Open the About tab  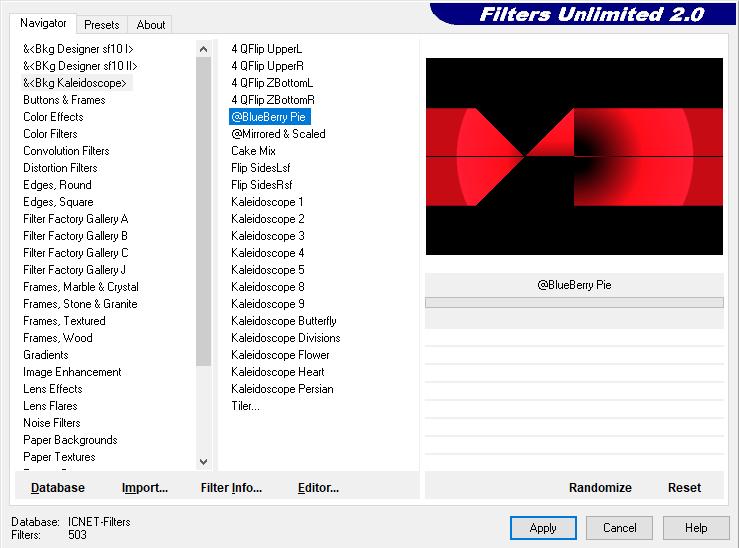click(x=151, y=25)
